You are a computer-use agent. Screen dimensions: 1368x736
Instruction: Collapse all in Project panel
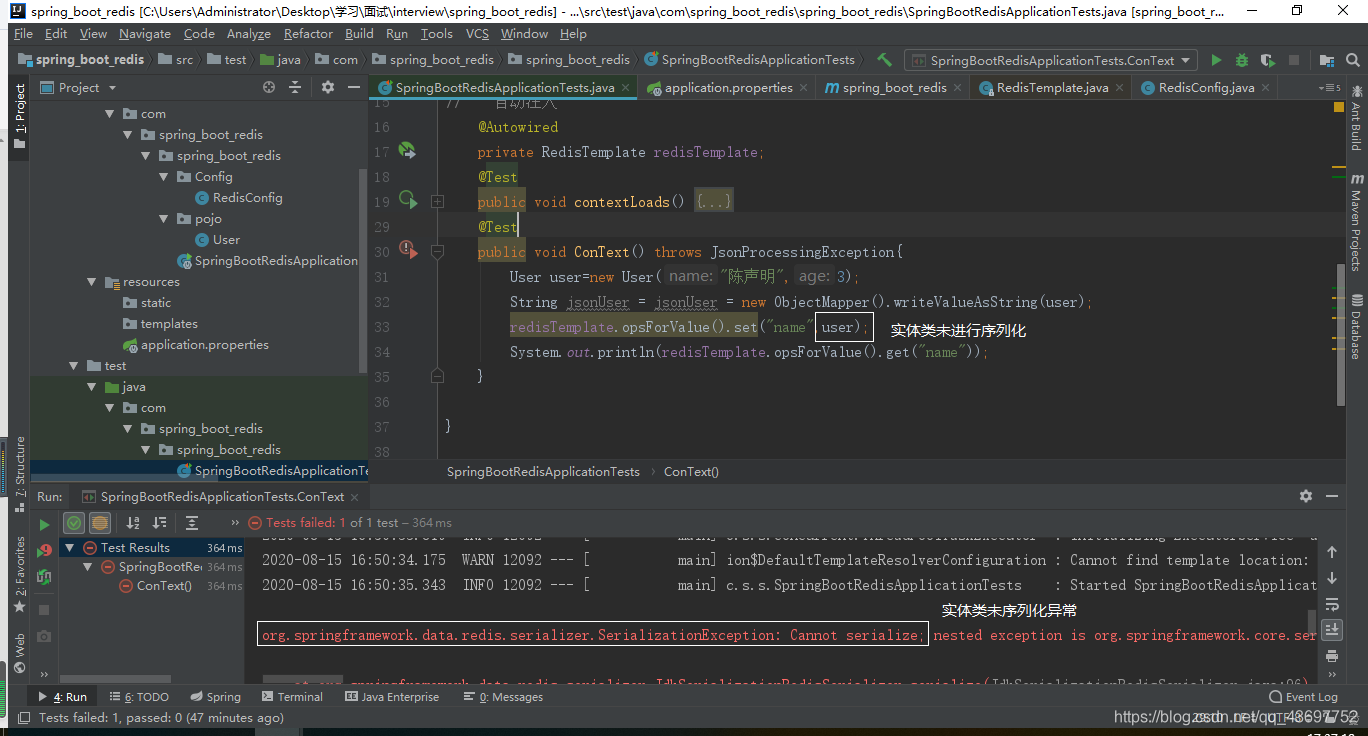pos(295,87)
